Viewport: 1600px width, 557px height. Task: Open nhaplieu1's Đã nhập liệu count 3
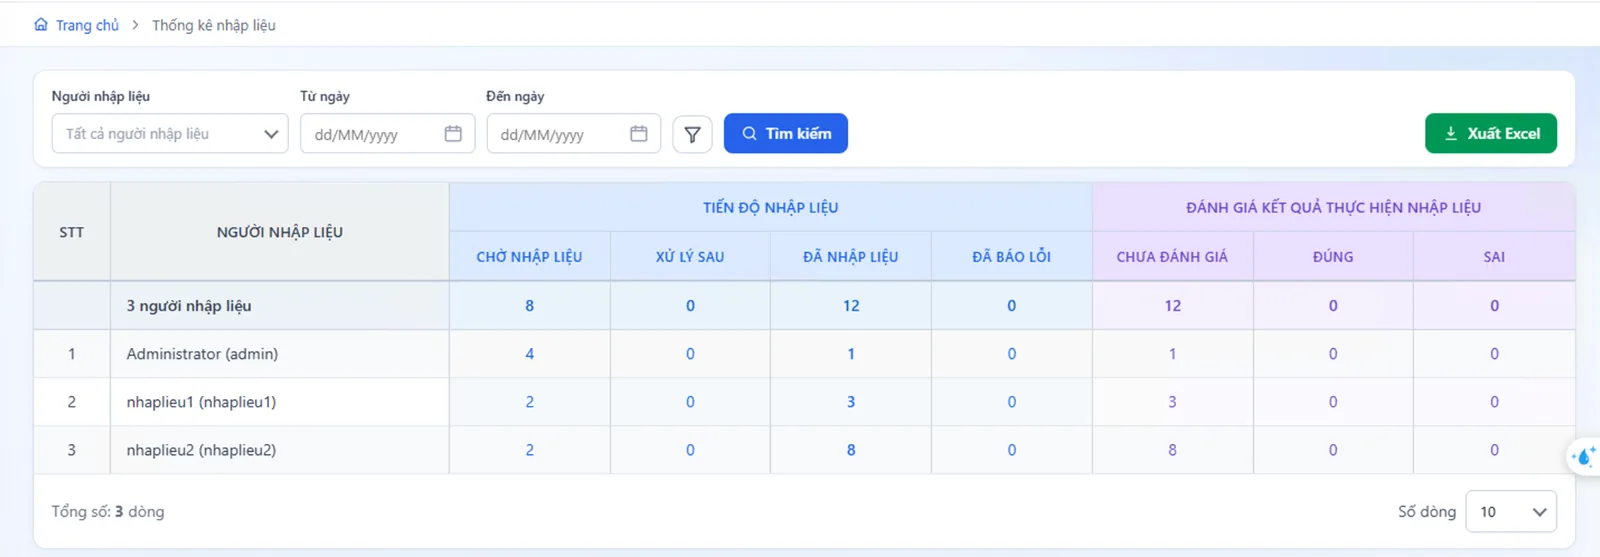(851, 402)
